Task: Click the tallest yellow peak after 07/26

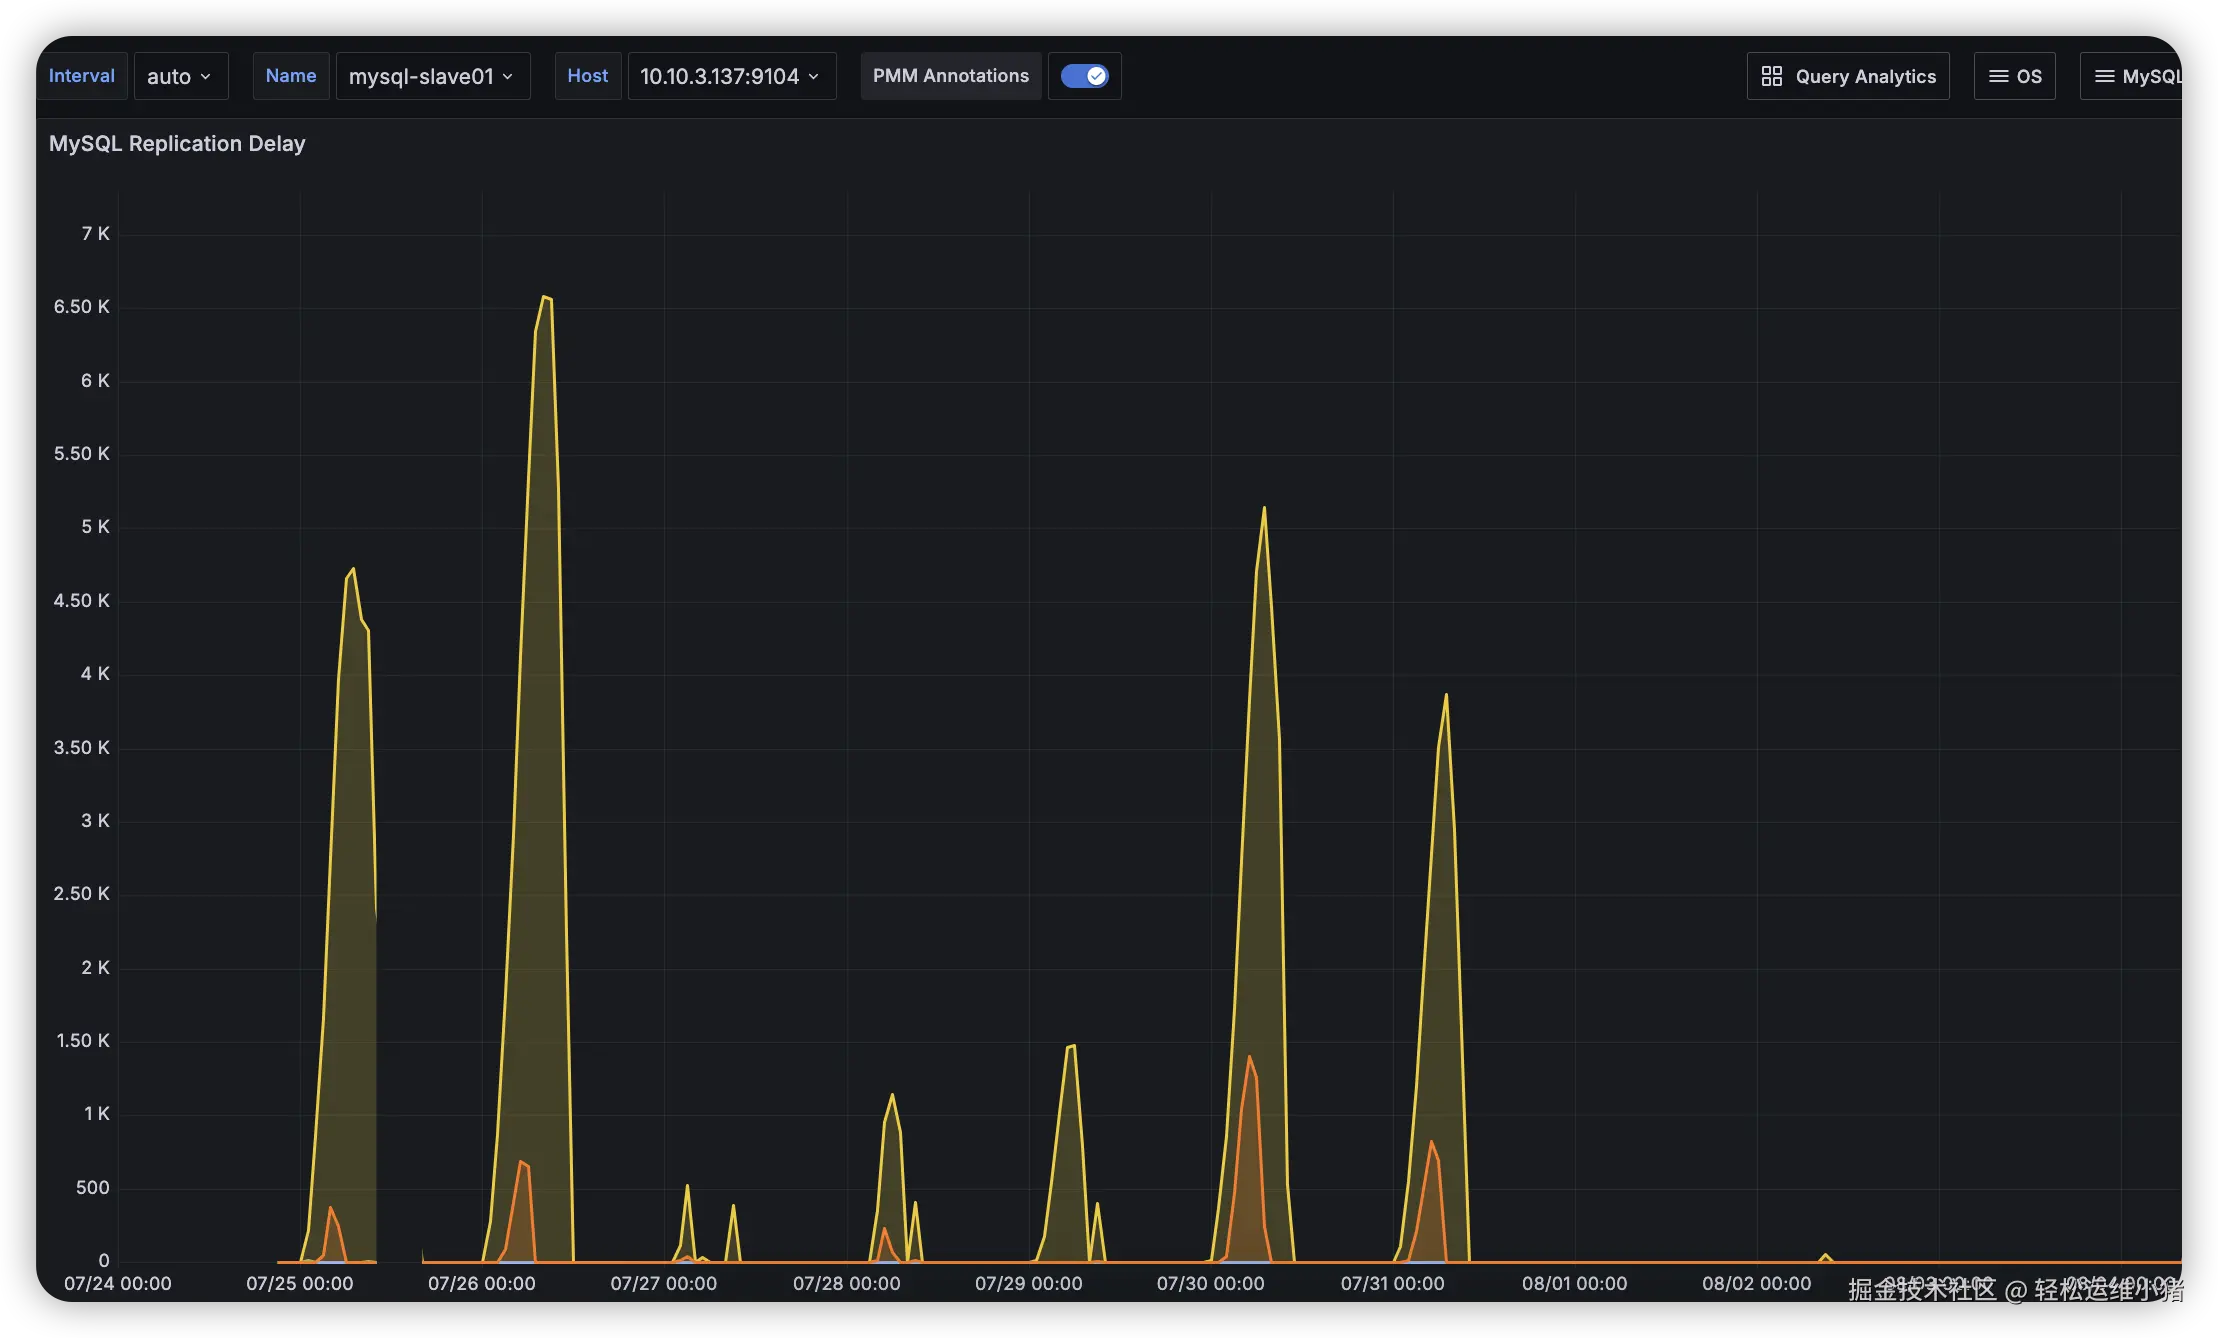Action: click(x=545, y=297)
